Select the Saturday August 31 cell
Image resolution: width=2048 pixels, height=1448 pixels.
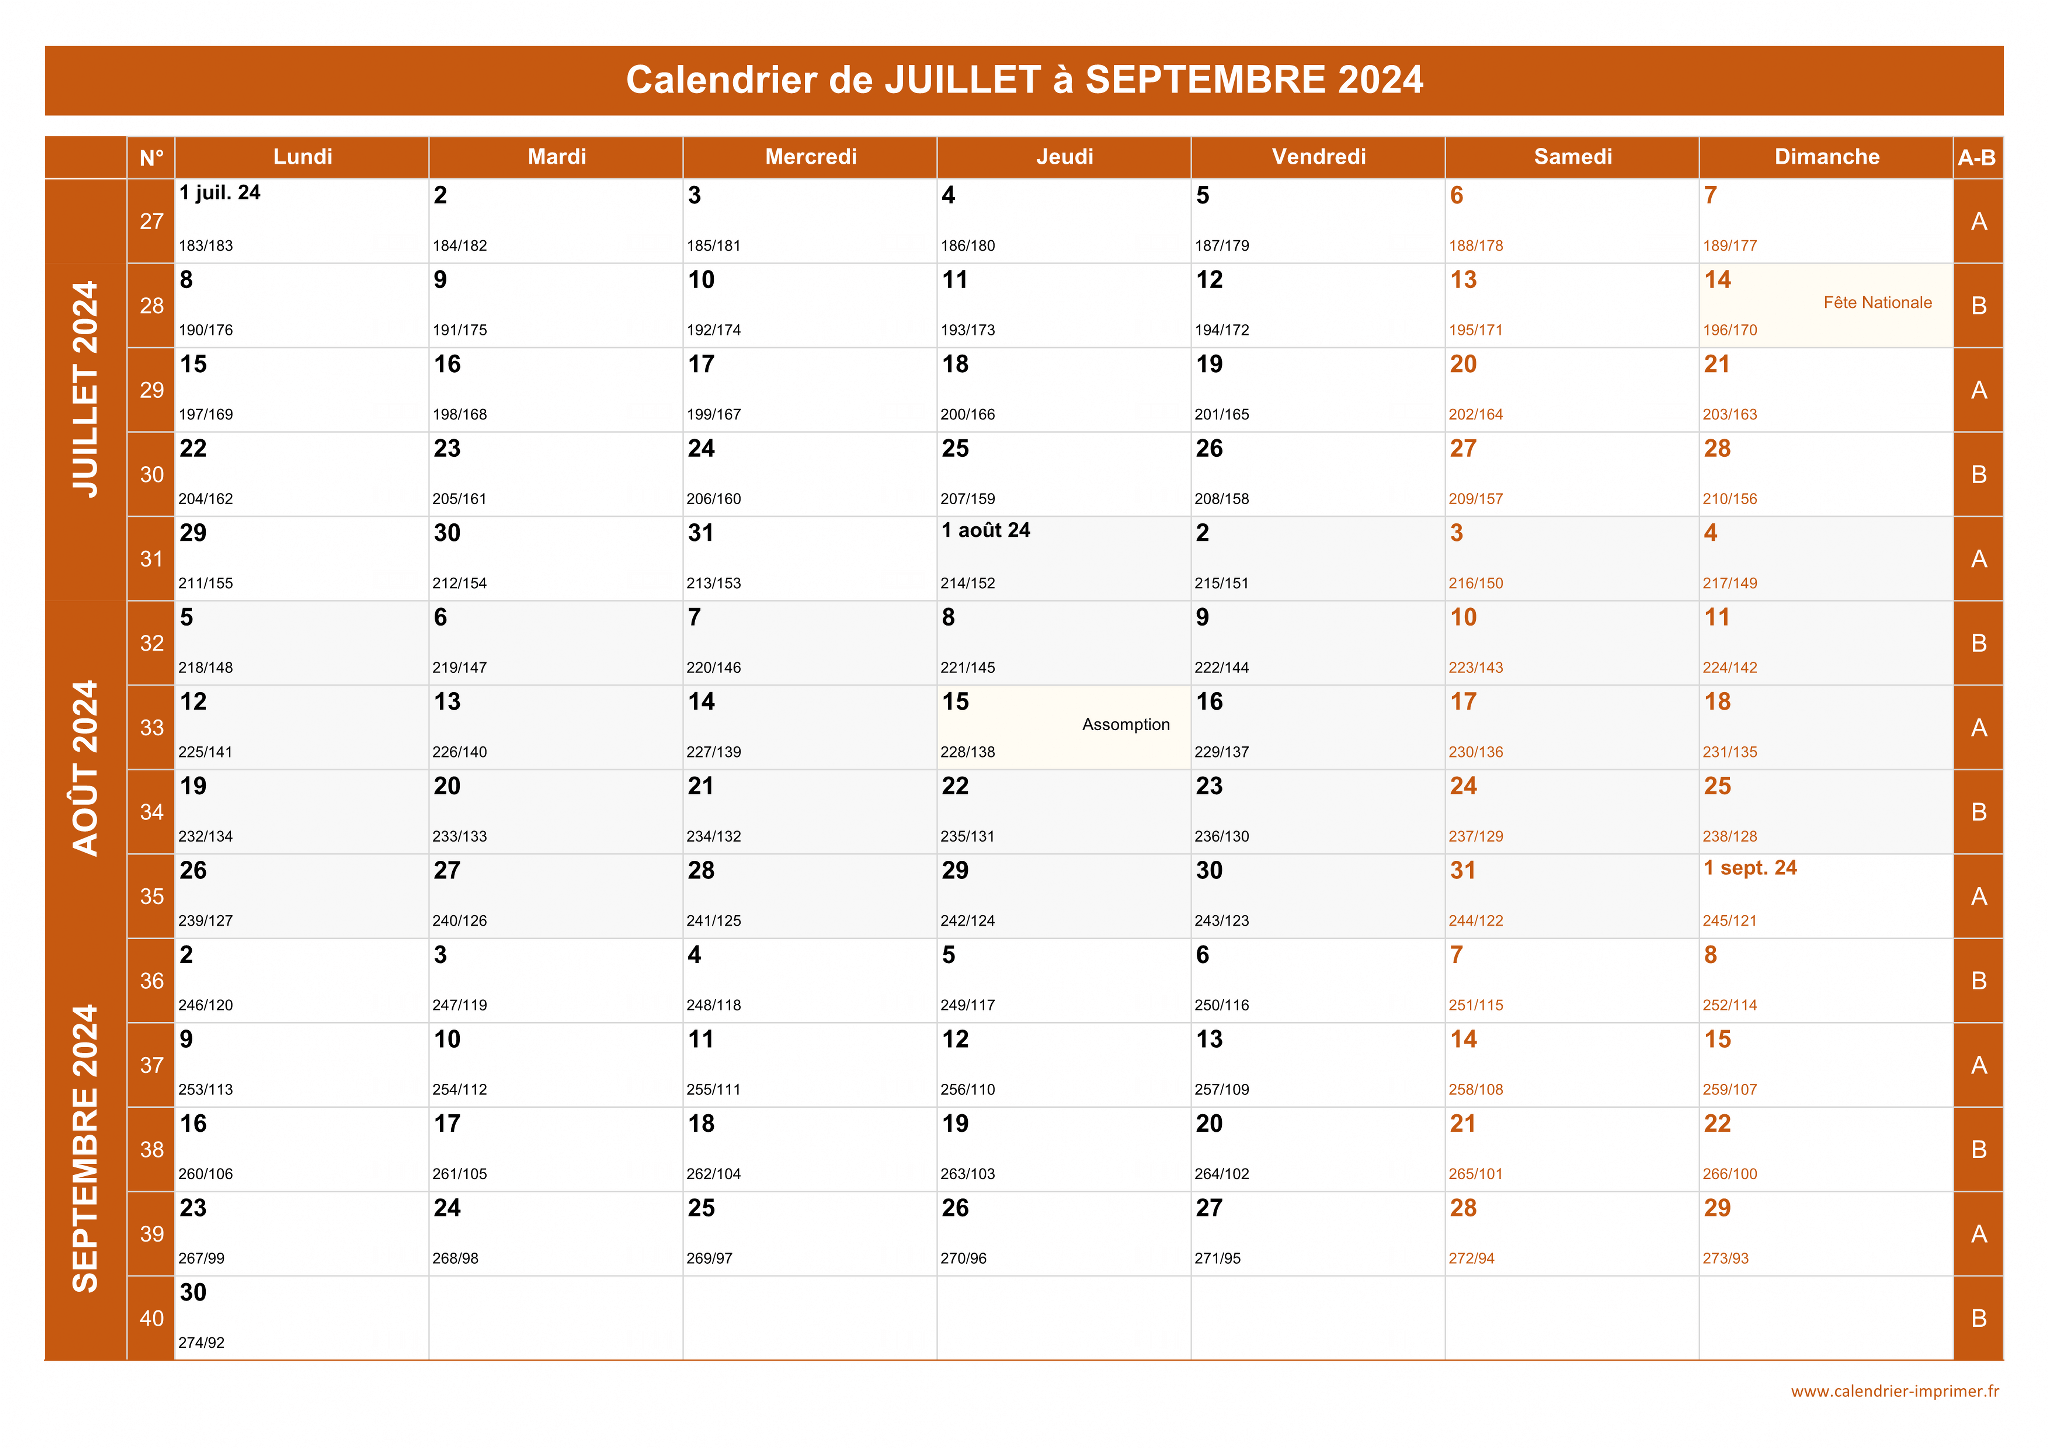1572,896
